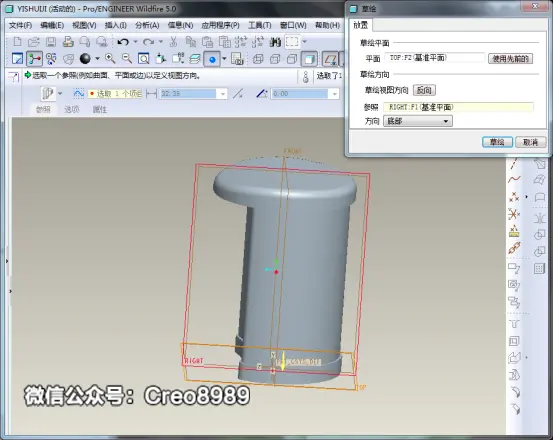Viewport: 554px width, 440px height.
Task: Click the Undo arrow icon
Action: pyautogui.click(x=123, y=42)
